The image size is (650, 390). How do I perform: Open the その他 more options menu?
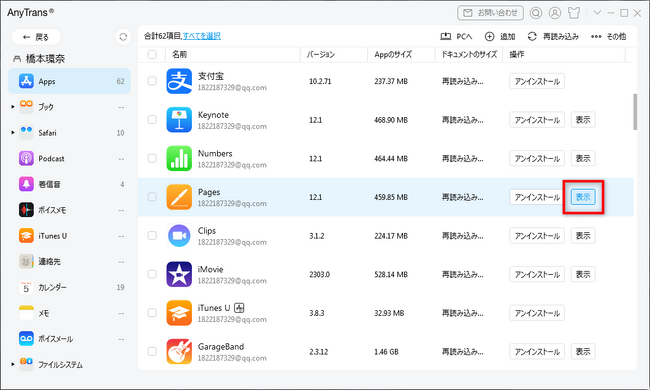click(608, 36)
